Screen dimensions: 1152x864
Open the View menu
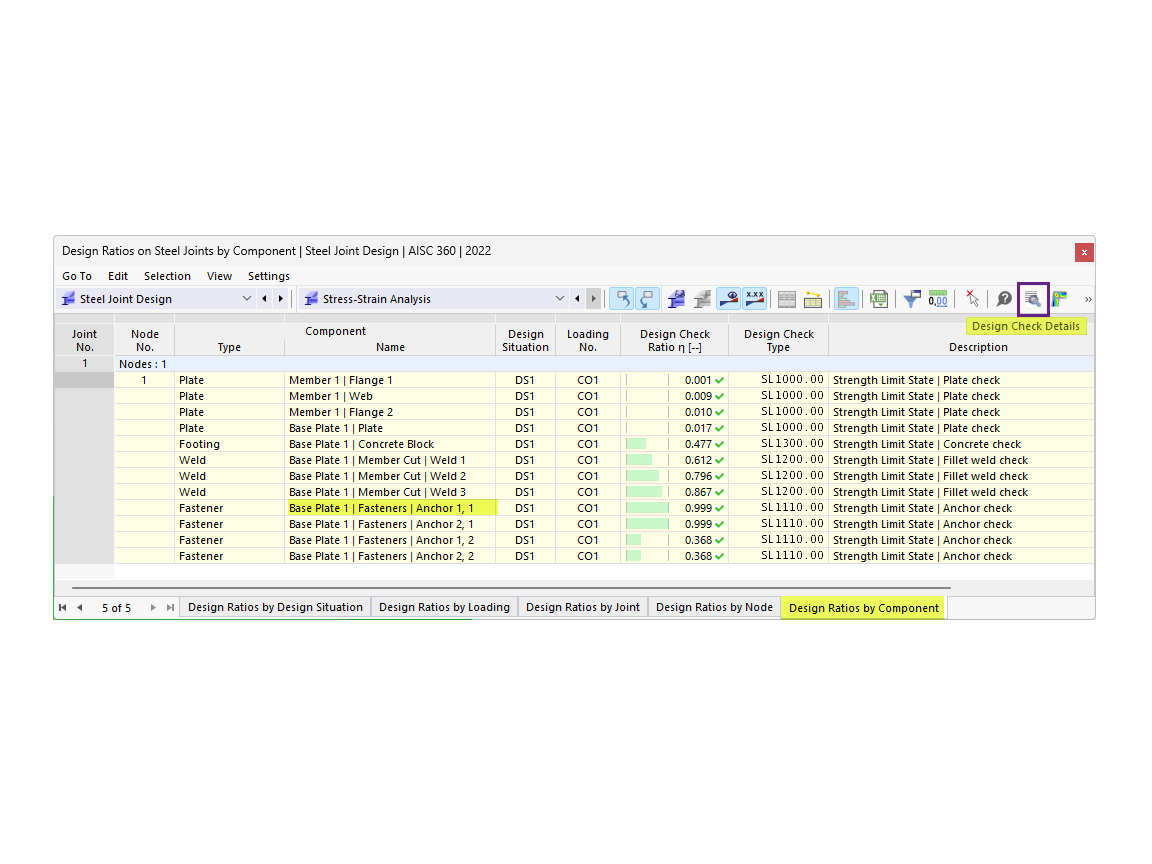[x=219, y=276]
